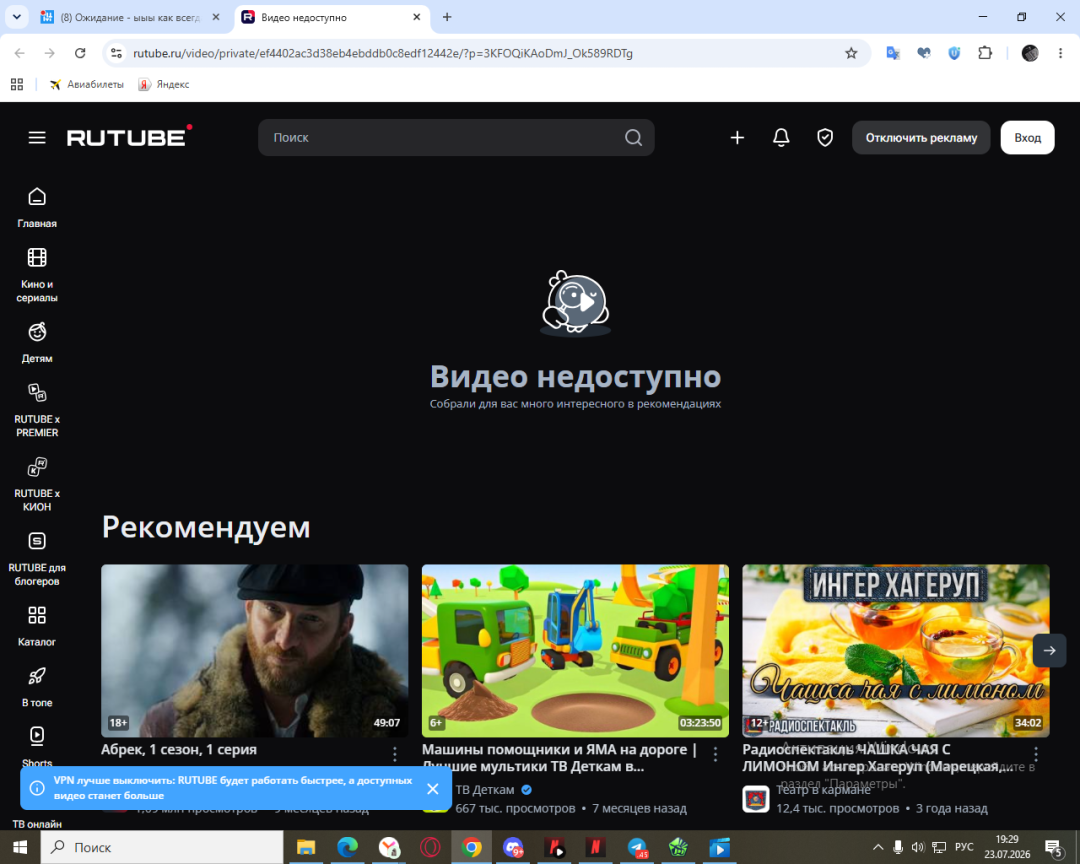Click the search magnifier icon in RUTUBE search bar

click(633, 138)
